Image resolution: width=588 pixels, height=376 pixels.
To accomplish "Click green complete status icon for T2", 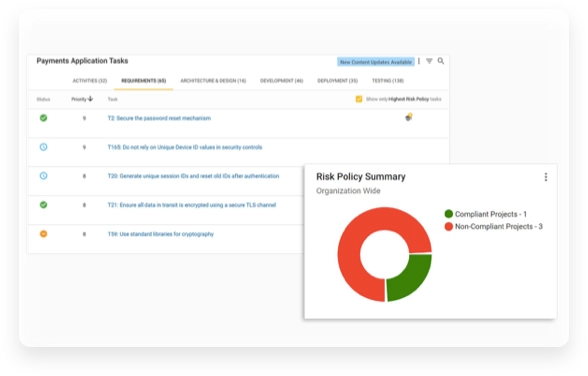I will 44,118.
